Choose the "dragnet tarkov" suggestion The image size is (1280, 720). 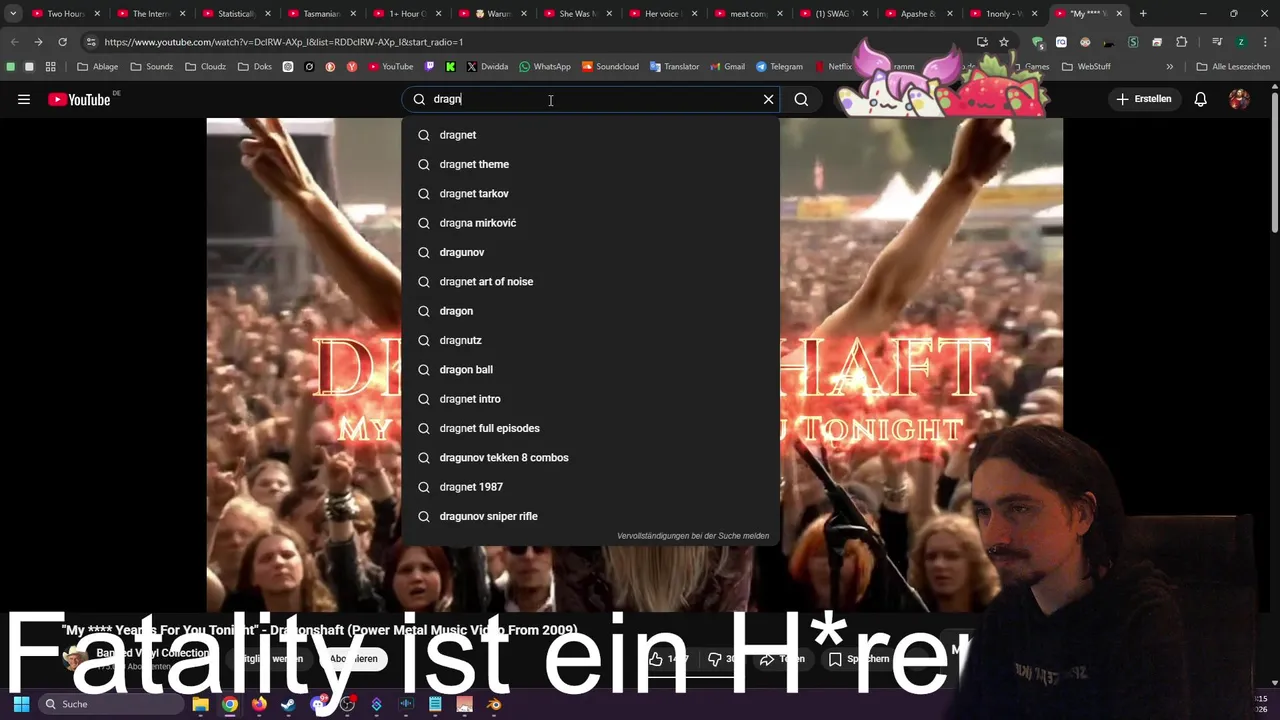(x=590, y=193)
